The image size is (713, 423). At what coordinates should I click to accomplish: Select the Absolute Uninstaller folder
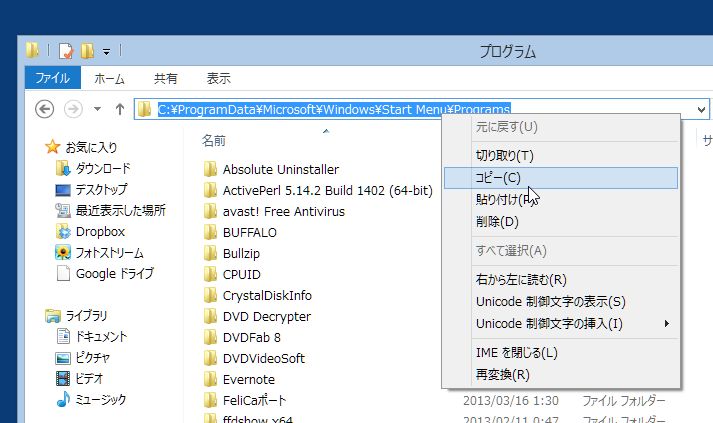tap(281, 170)
